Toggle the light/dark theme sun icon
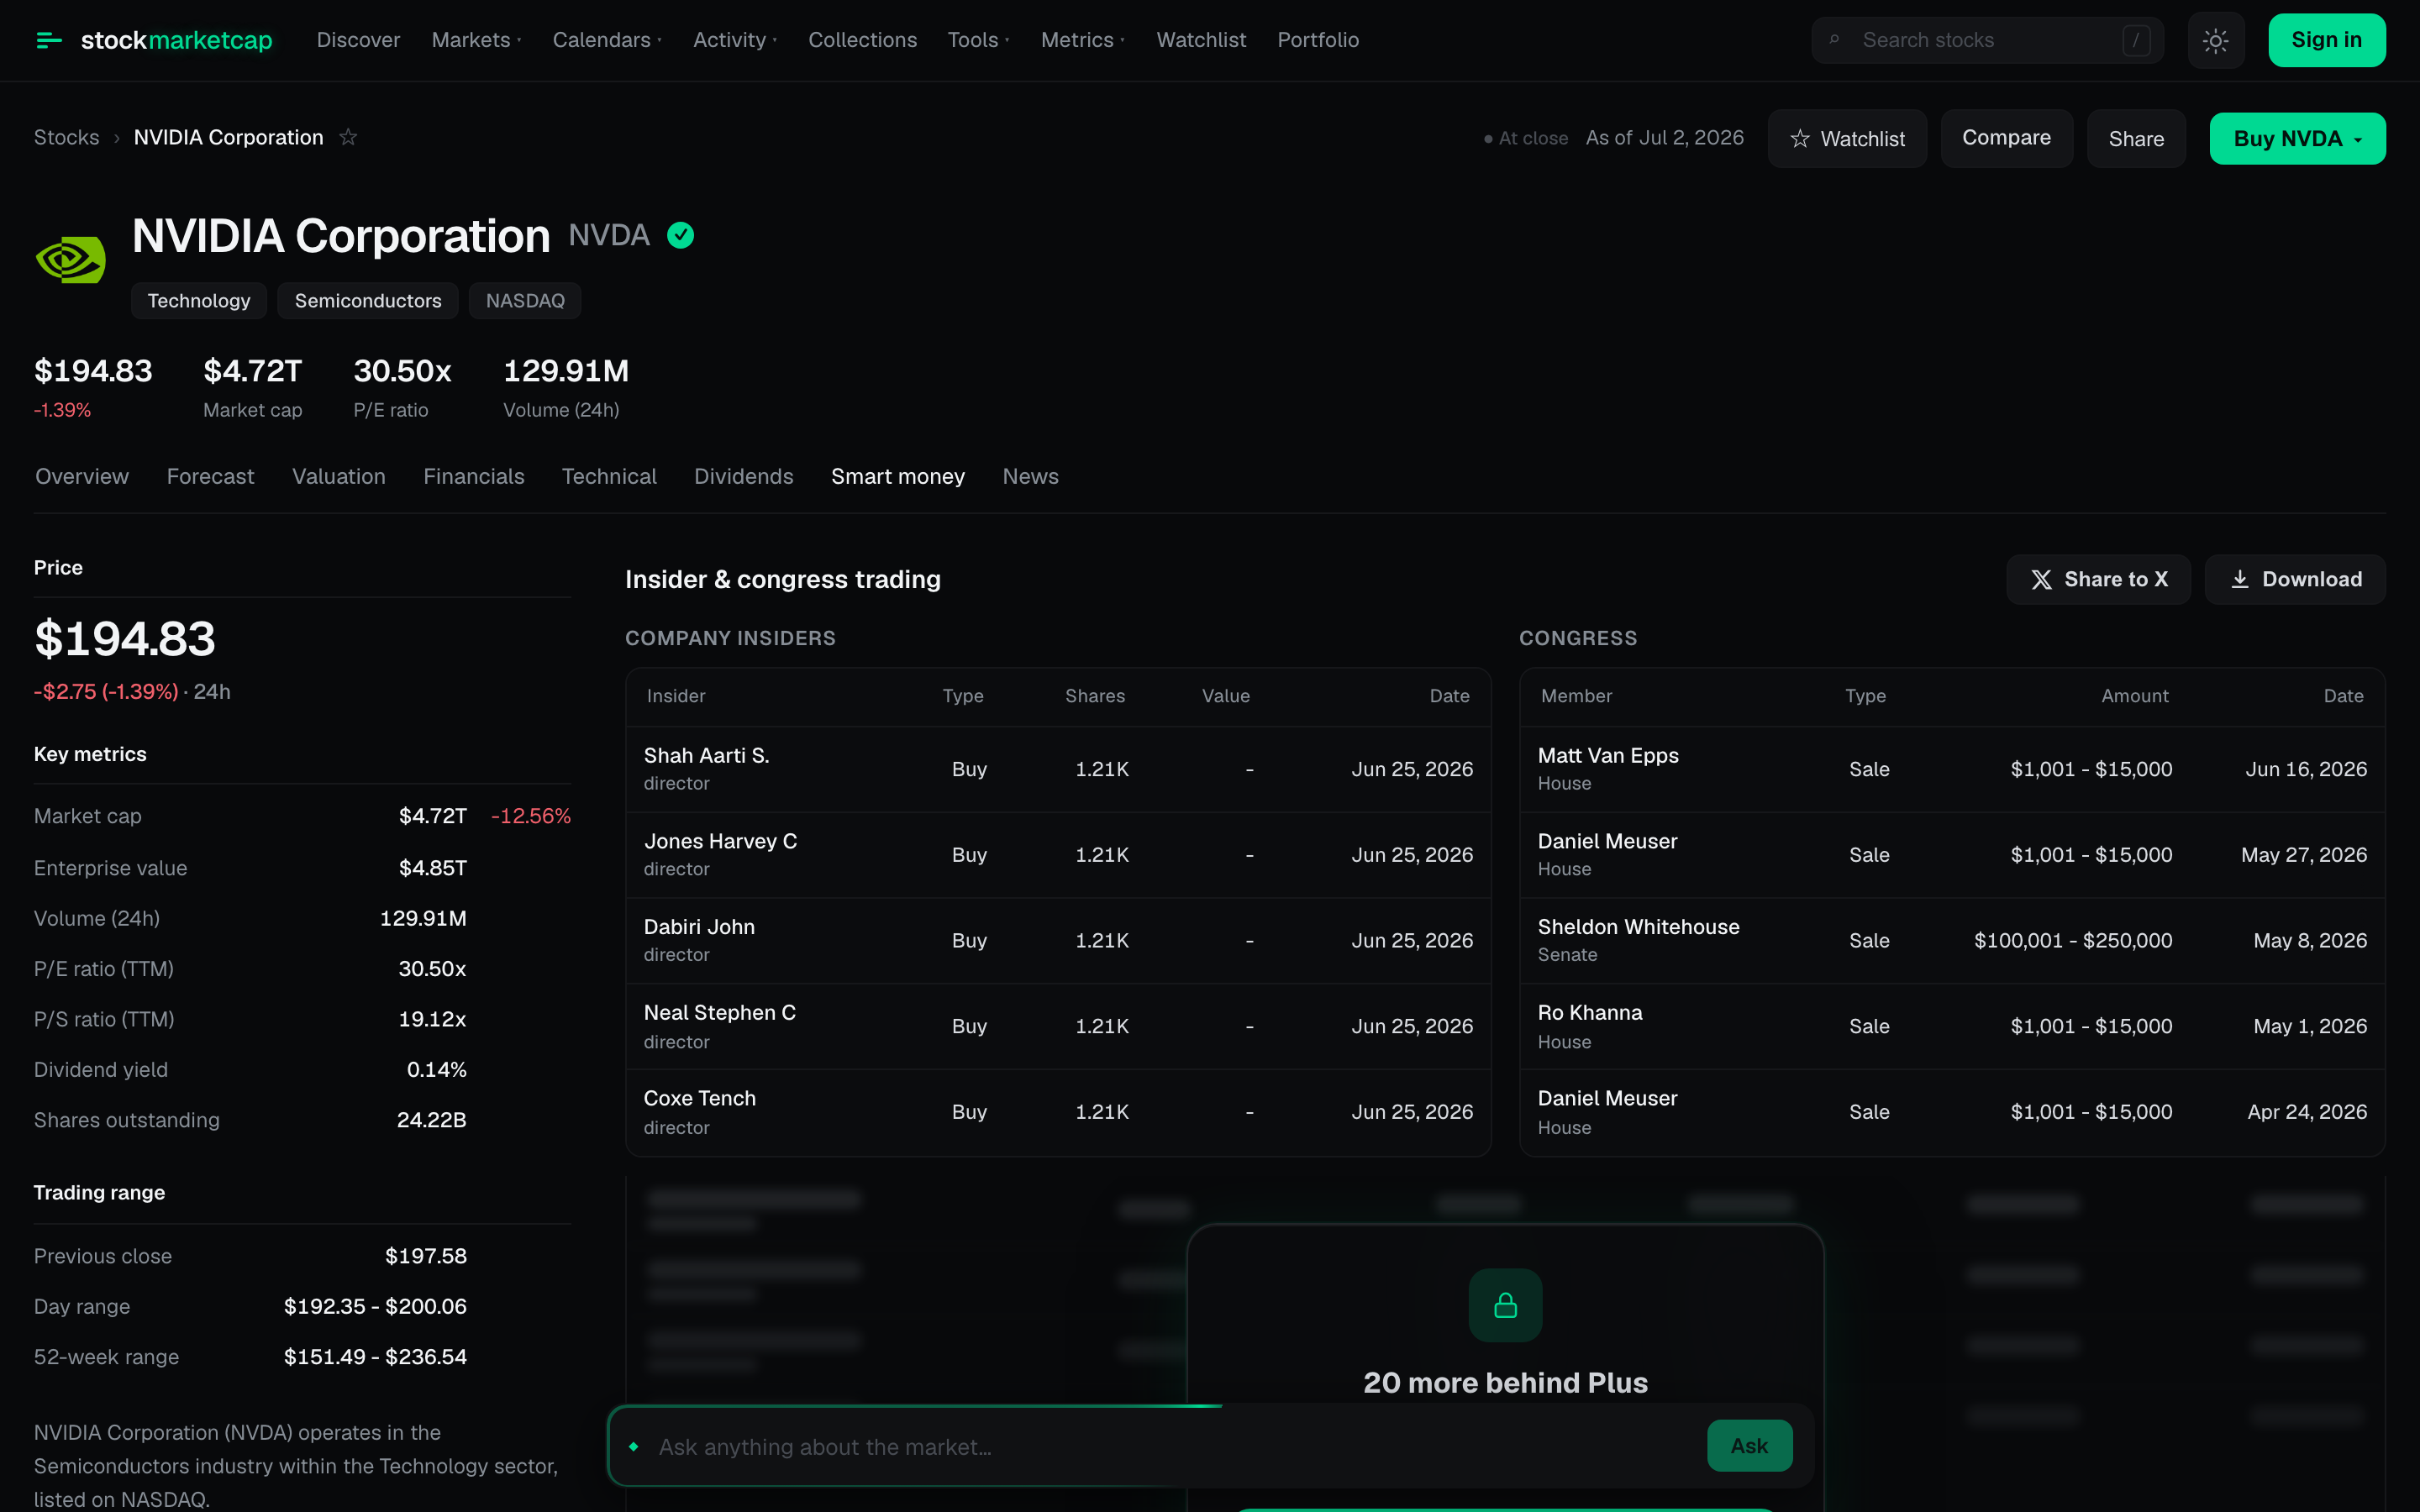The image size is (2420, 1512). (x=2215, y=40)
